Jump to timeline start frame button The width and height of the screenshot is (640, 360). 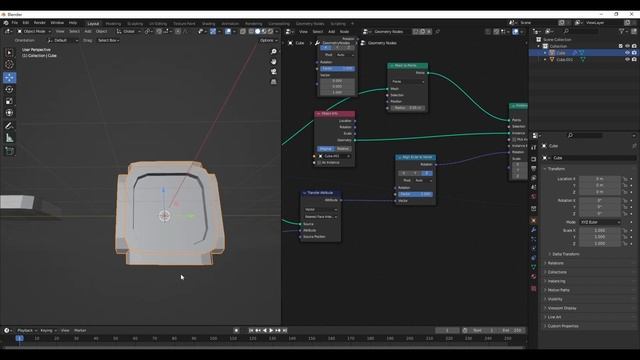pyautogui.click(x=251, y=330)
